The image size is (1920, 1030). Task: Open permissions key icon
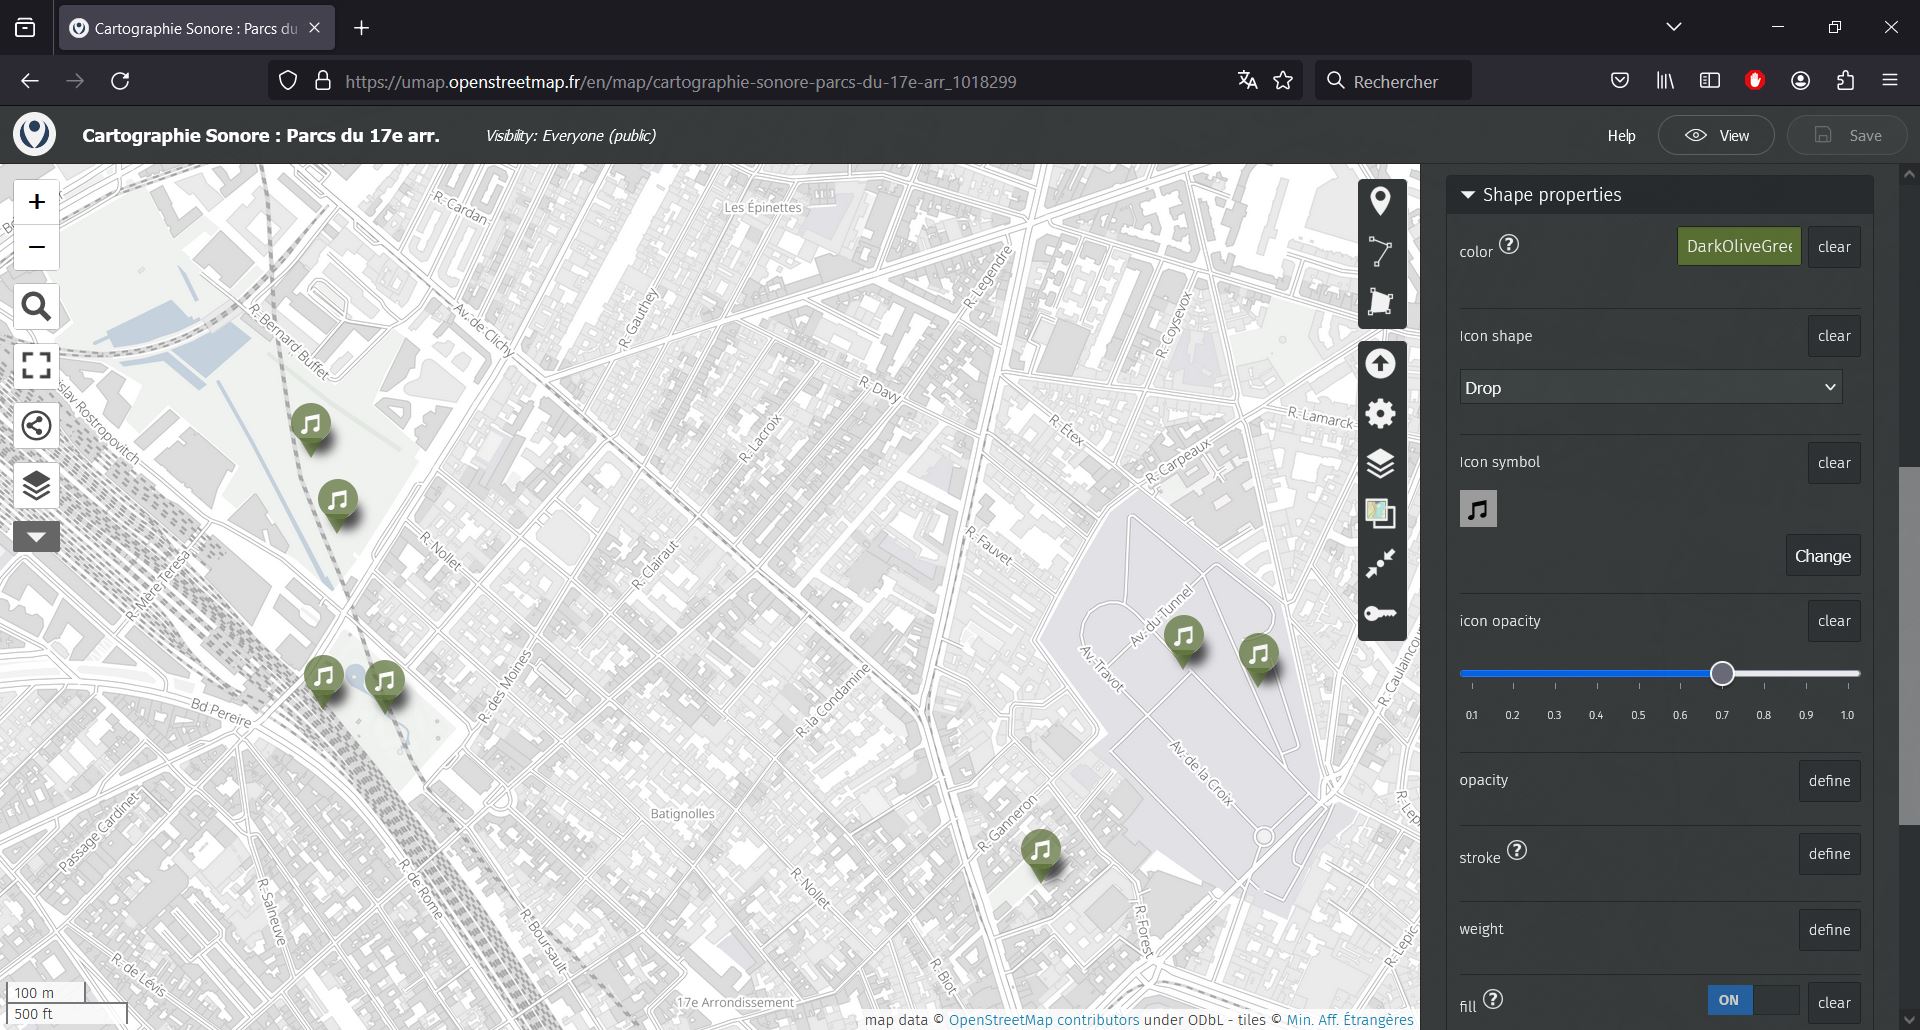point(1380,614)
